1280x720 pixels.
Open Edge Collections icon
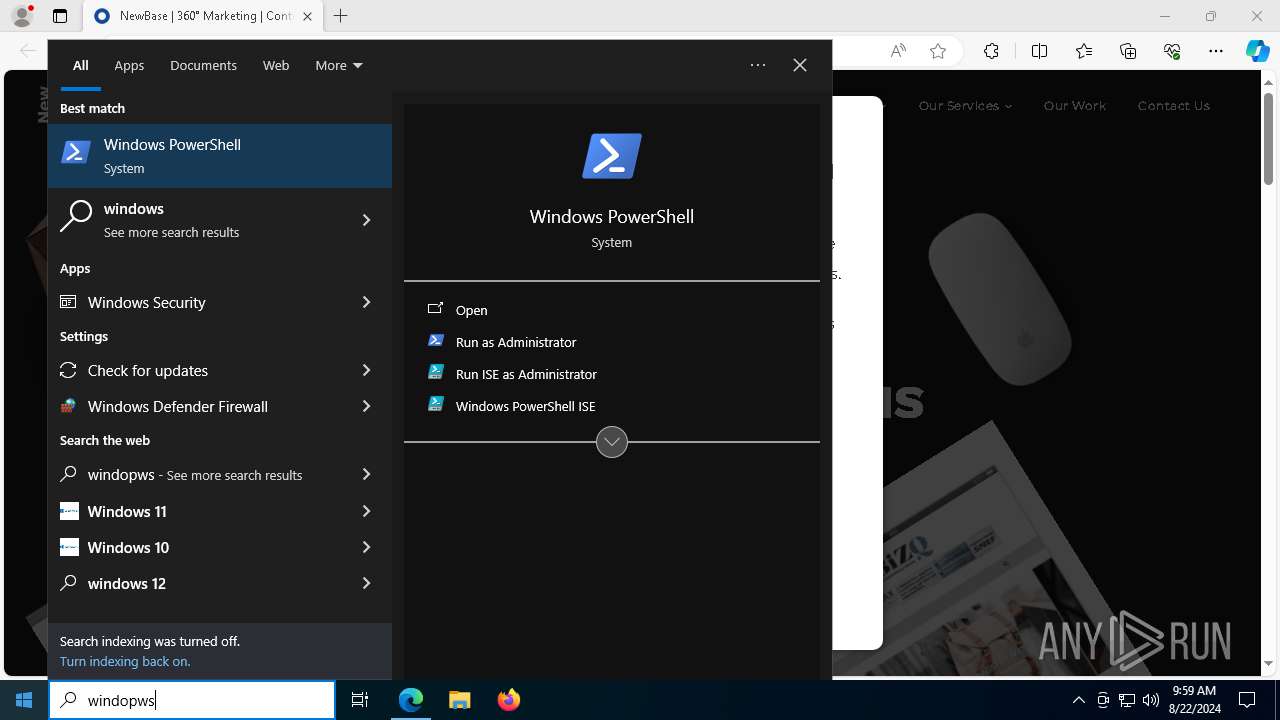coord(1128,51)
